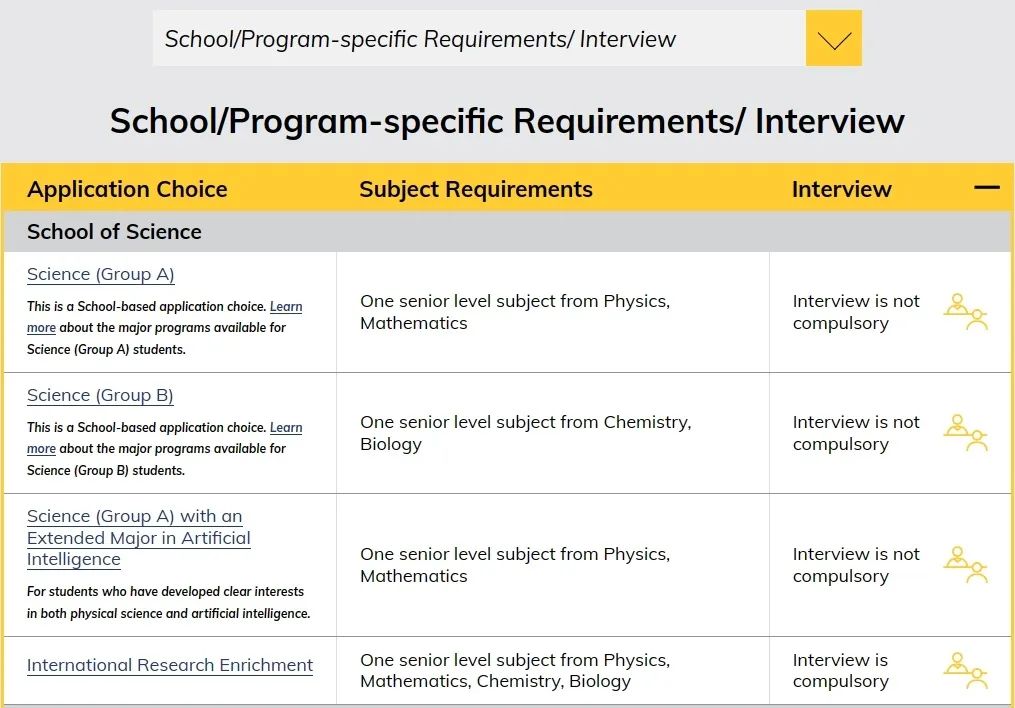
Task: Click the page heading School/Program-specific Requirements/ Interview
Action: click(x=507, y=121)
